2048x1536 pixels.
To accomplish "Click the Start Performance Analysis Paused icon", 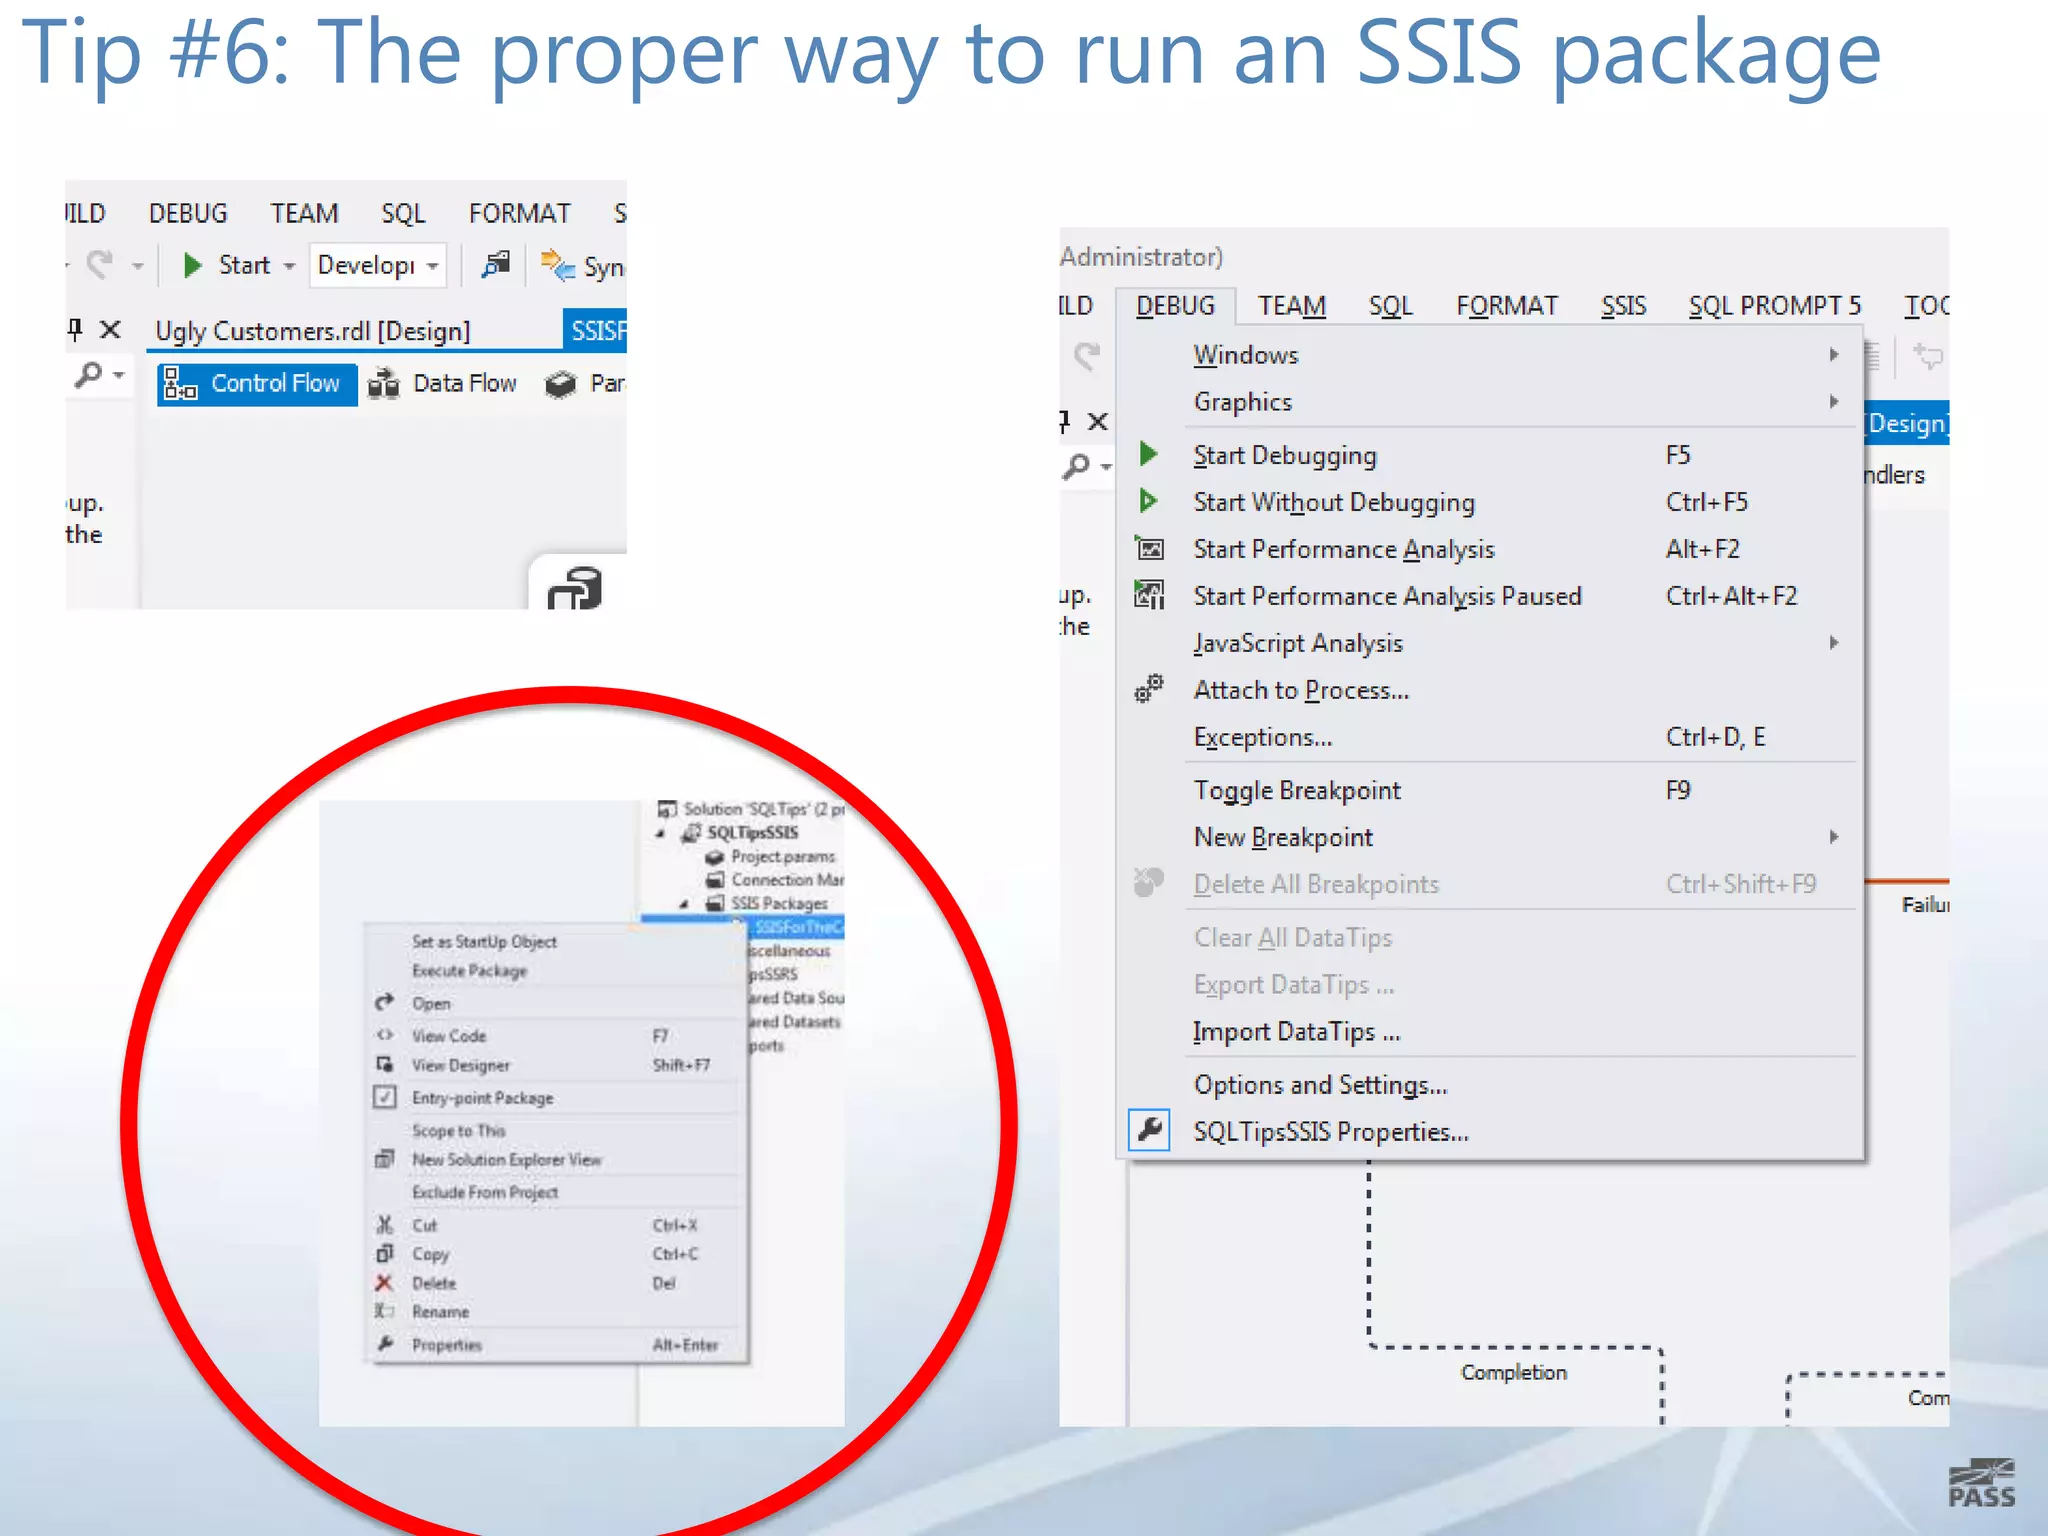I will pos(1149,595).
